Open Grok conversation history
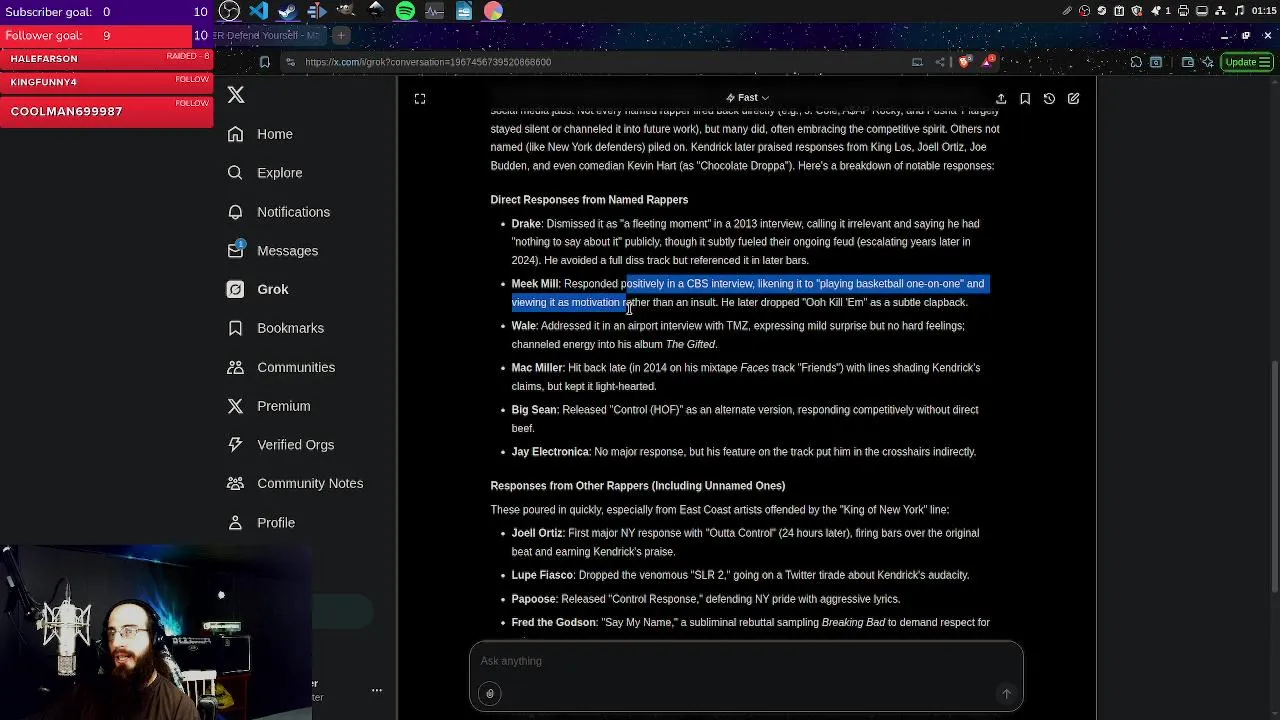1280x720 pixels. (x=1049, y=99)
